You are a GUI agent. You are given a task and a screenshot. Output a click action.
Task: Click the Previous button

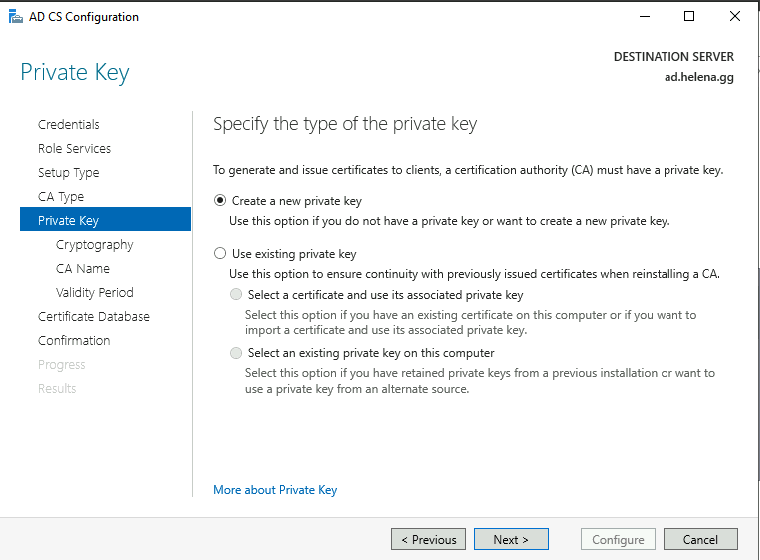coord(428,540)
